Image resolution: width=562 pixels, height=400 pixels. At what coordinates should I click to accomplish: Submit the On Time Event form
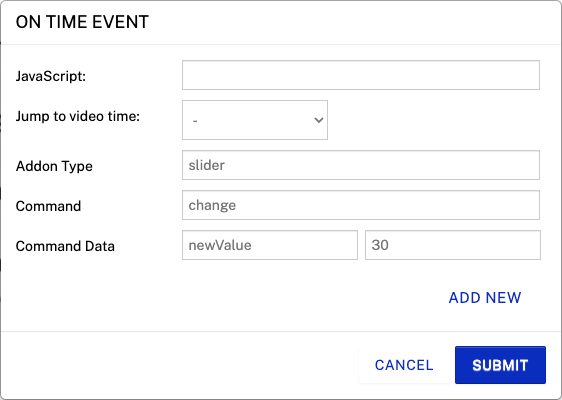[500, 365]
